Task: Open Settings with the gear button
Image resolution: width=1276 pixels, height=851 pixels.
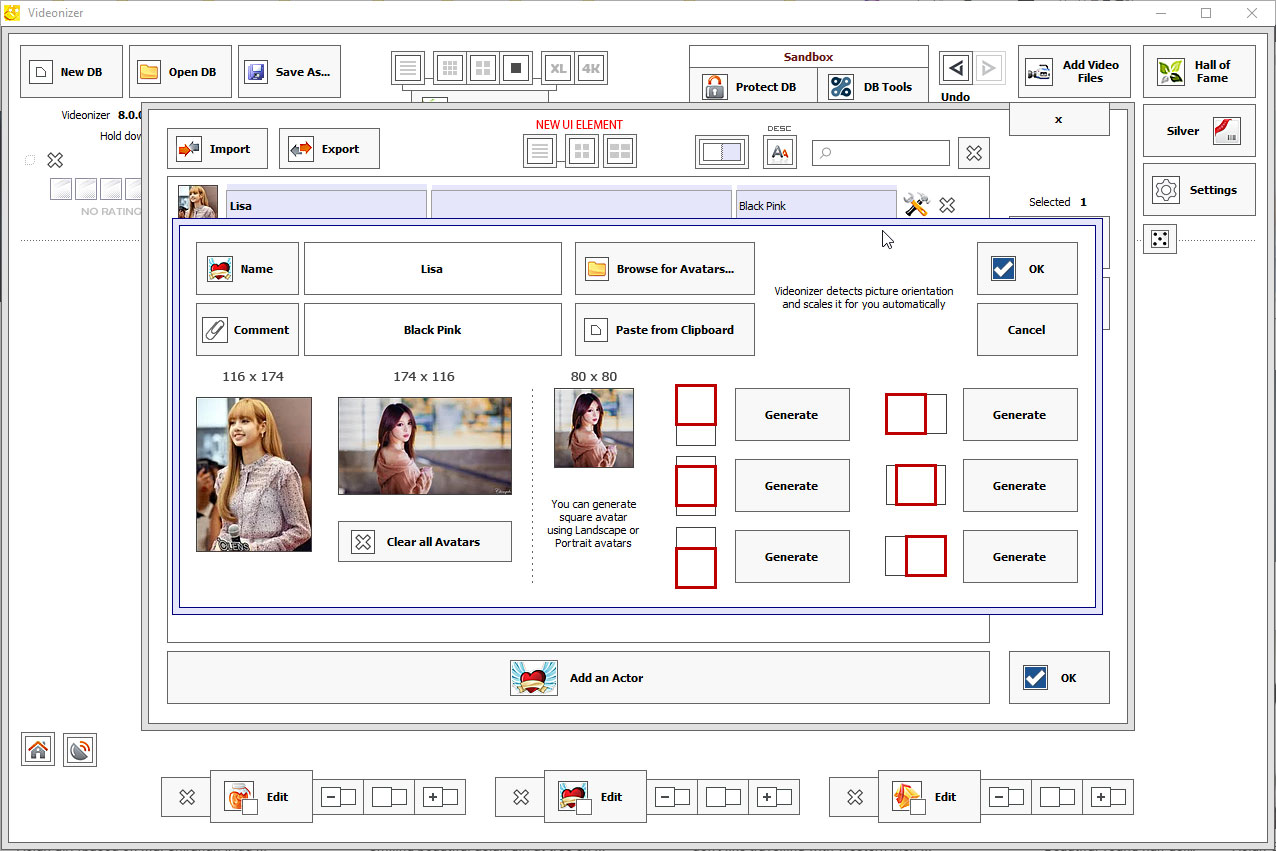Action: point(1199,190)
